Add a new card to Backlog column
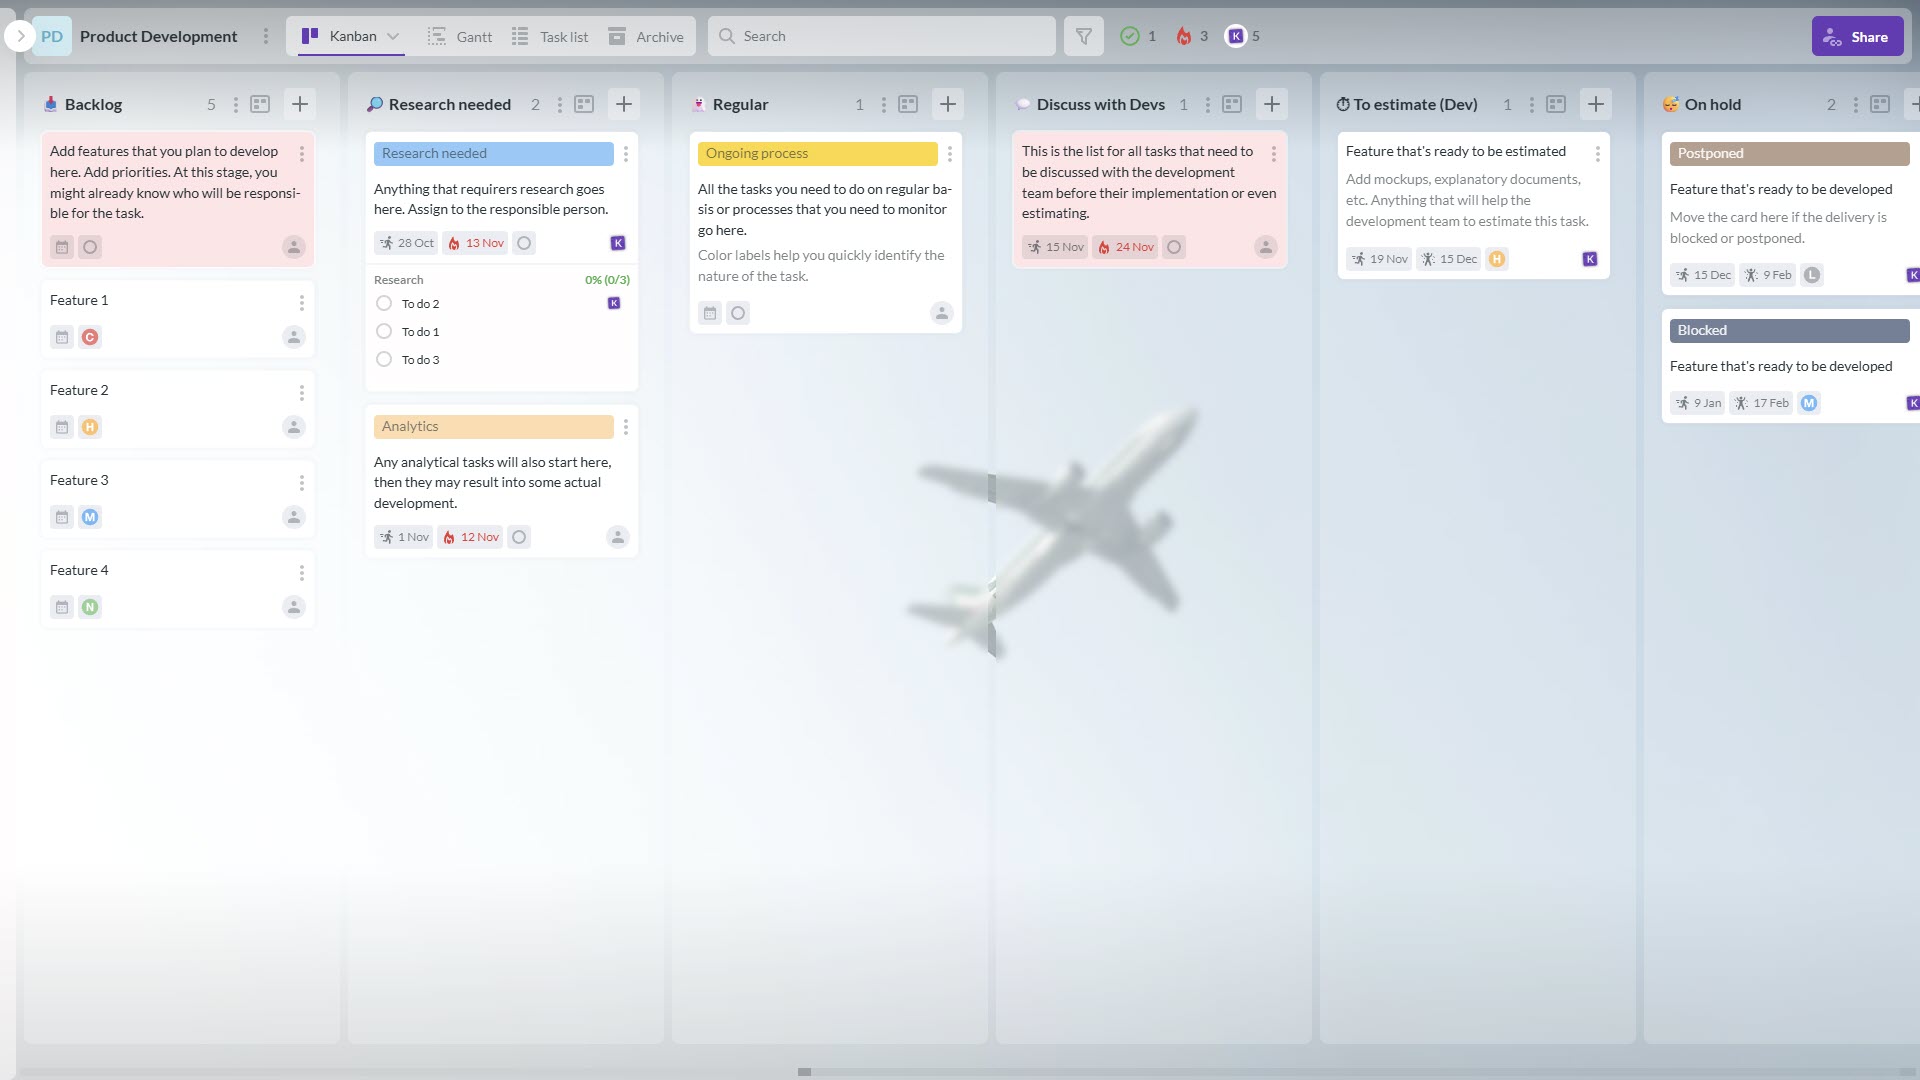1920x1080 pixels. [x=299, y=104]
